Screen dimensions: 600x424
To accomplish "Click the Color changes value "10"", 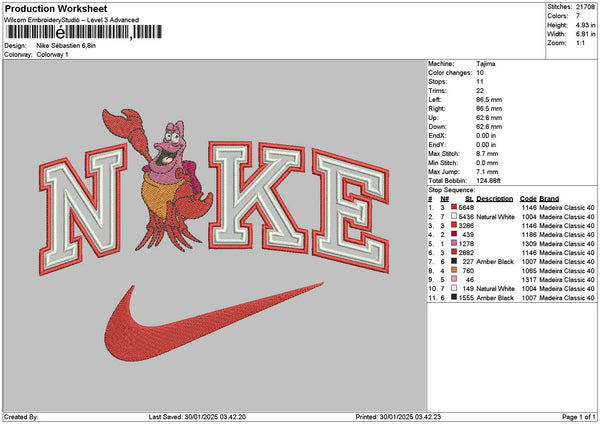I will click(480, 73).
